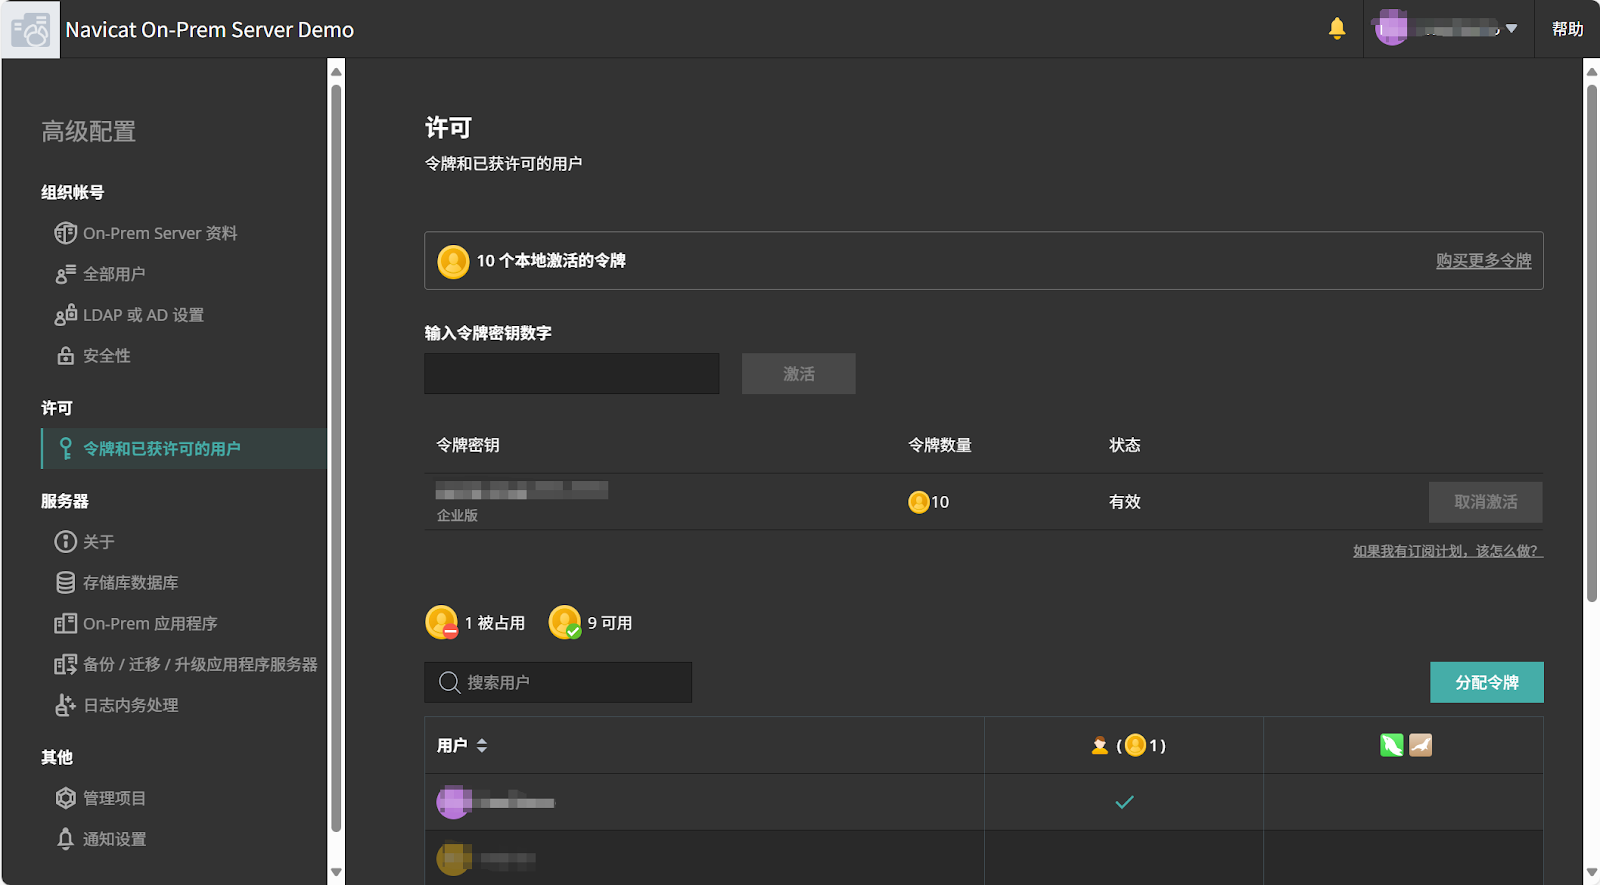The image size is (1600, 885).
Task: Click the 关于 info icon
Action: [x=65, y=542]
